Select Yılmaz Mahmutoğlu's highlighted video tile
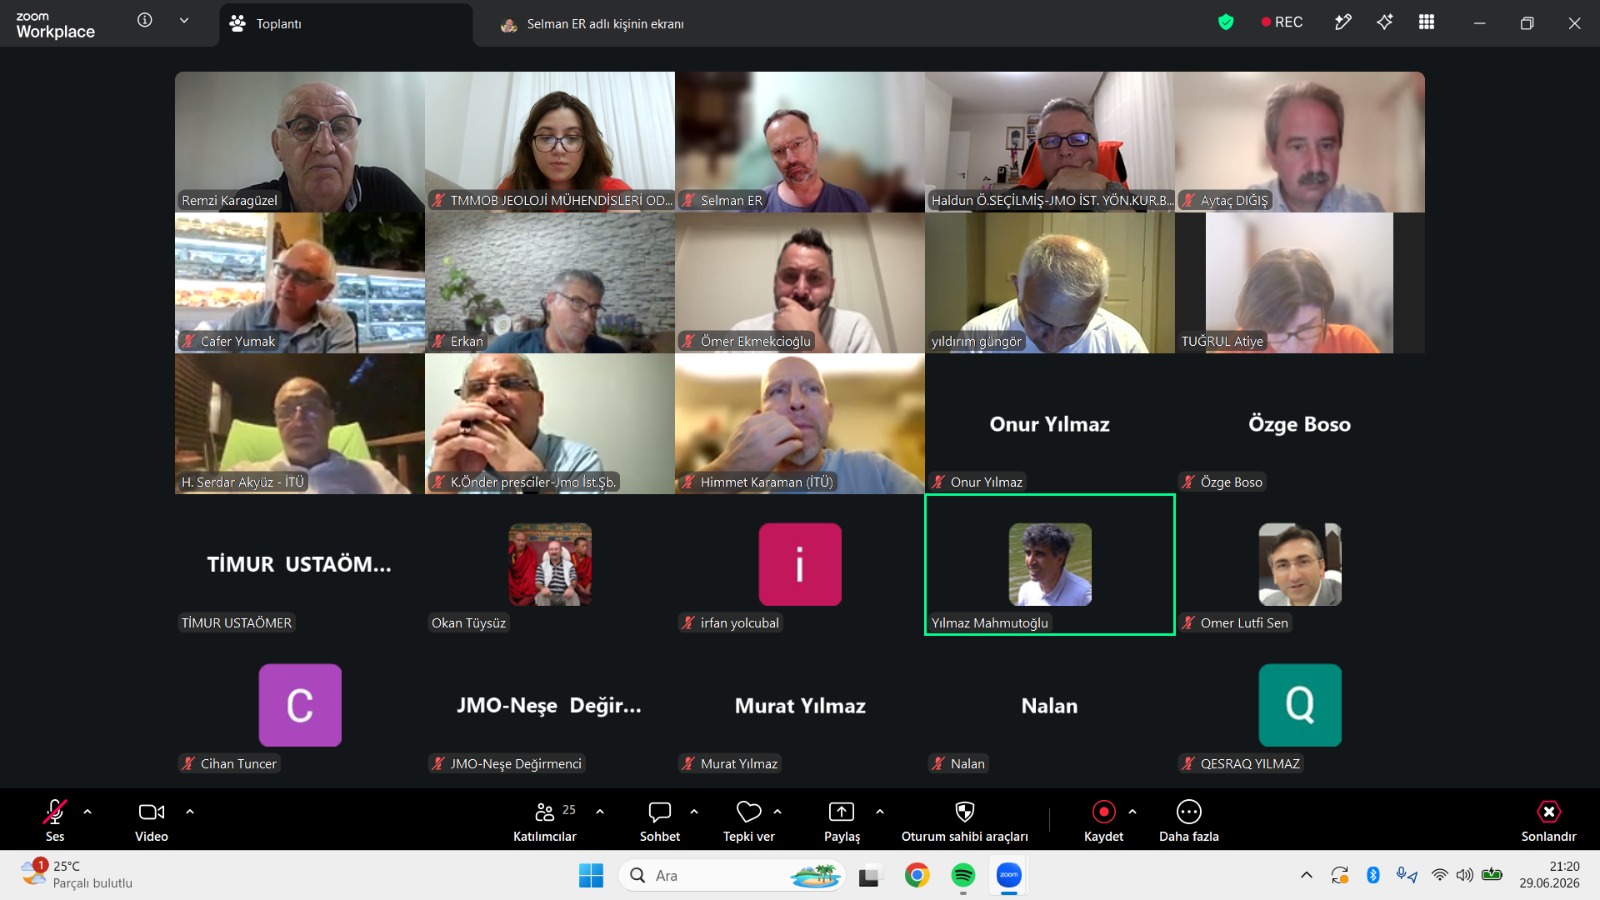 tap(1050, 564)
